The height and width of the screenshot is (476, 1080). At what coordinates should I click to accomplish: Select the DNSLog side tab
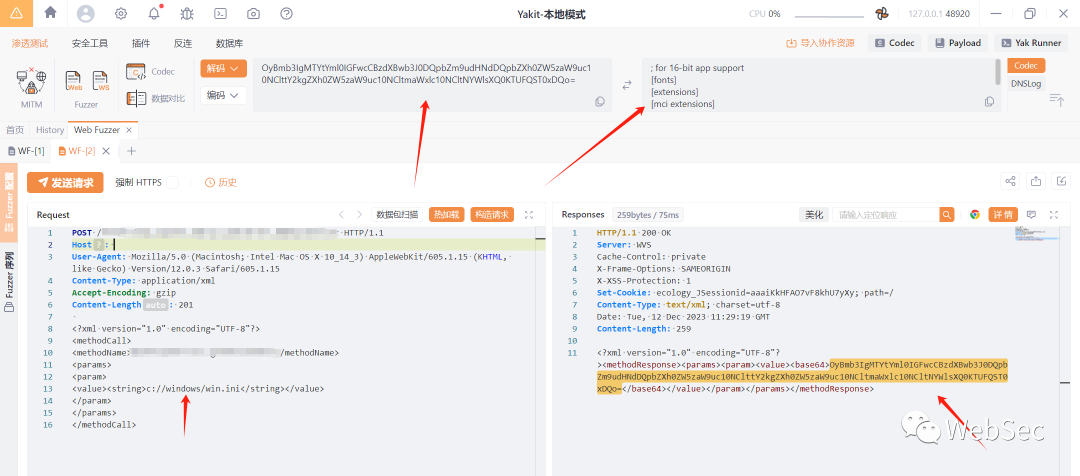(1026, 83)
